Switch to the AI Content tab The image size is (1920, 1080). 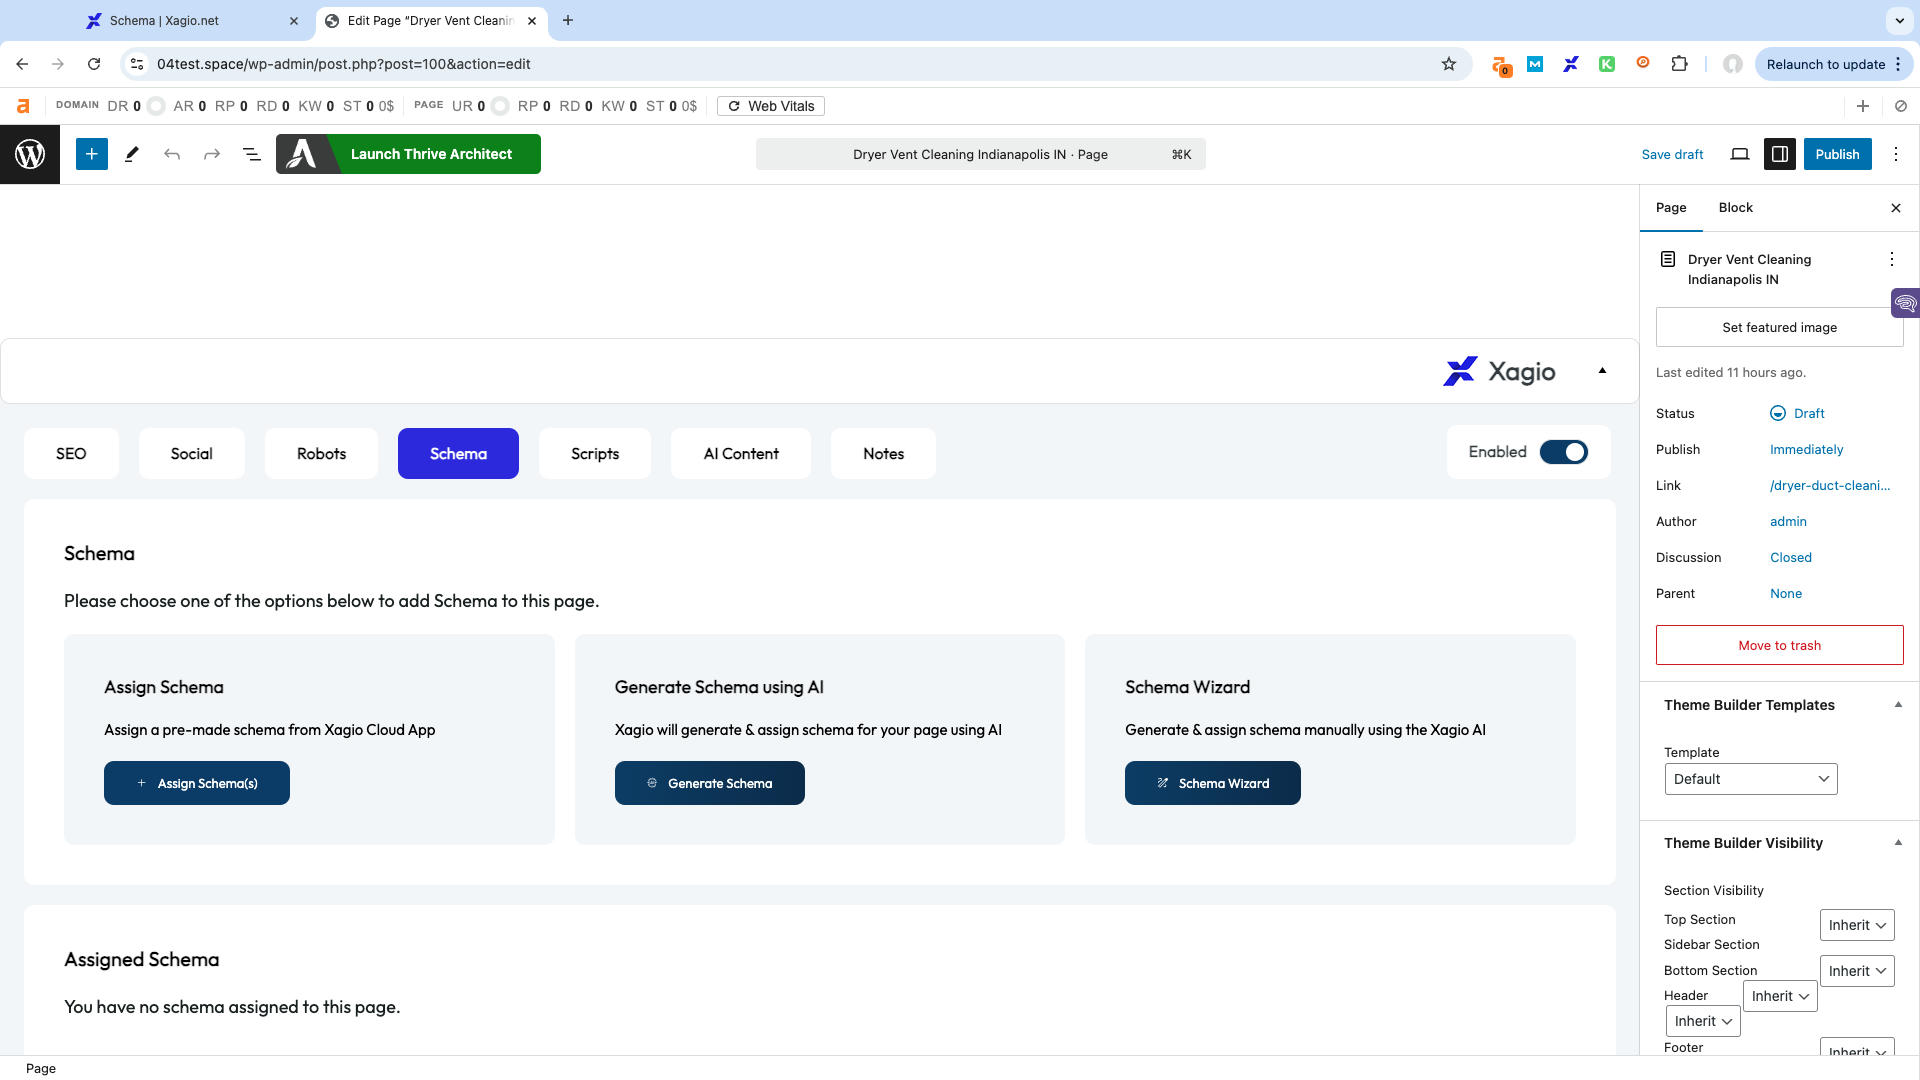tap(741, 453)
